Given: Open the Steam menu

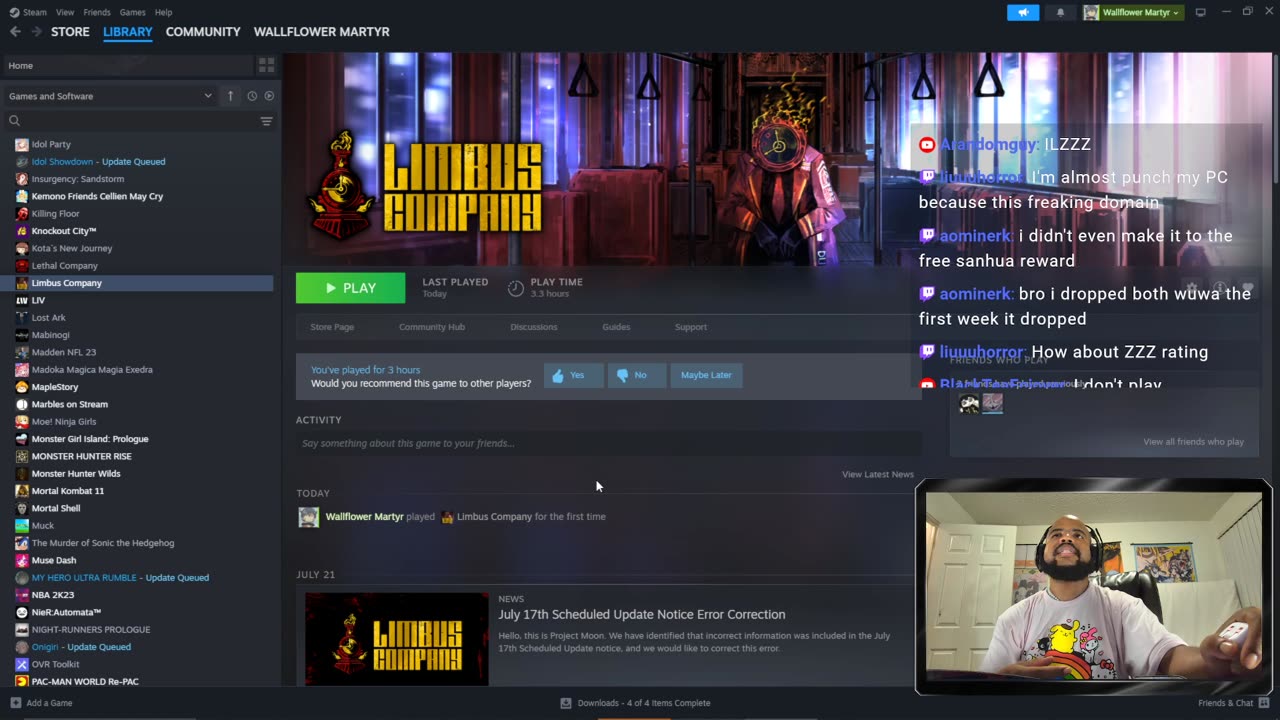Looking at the screenshot, I should point(35,12).
